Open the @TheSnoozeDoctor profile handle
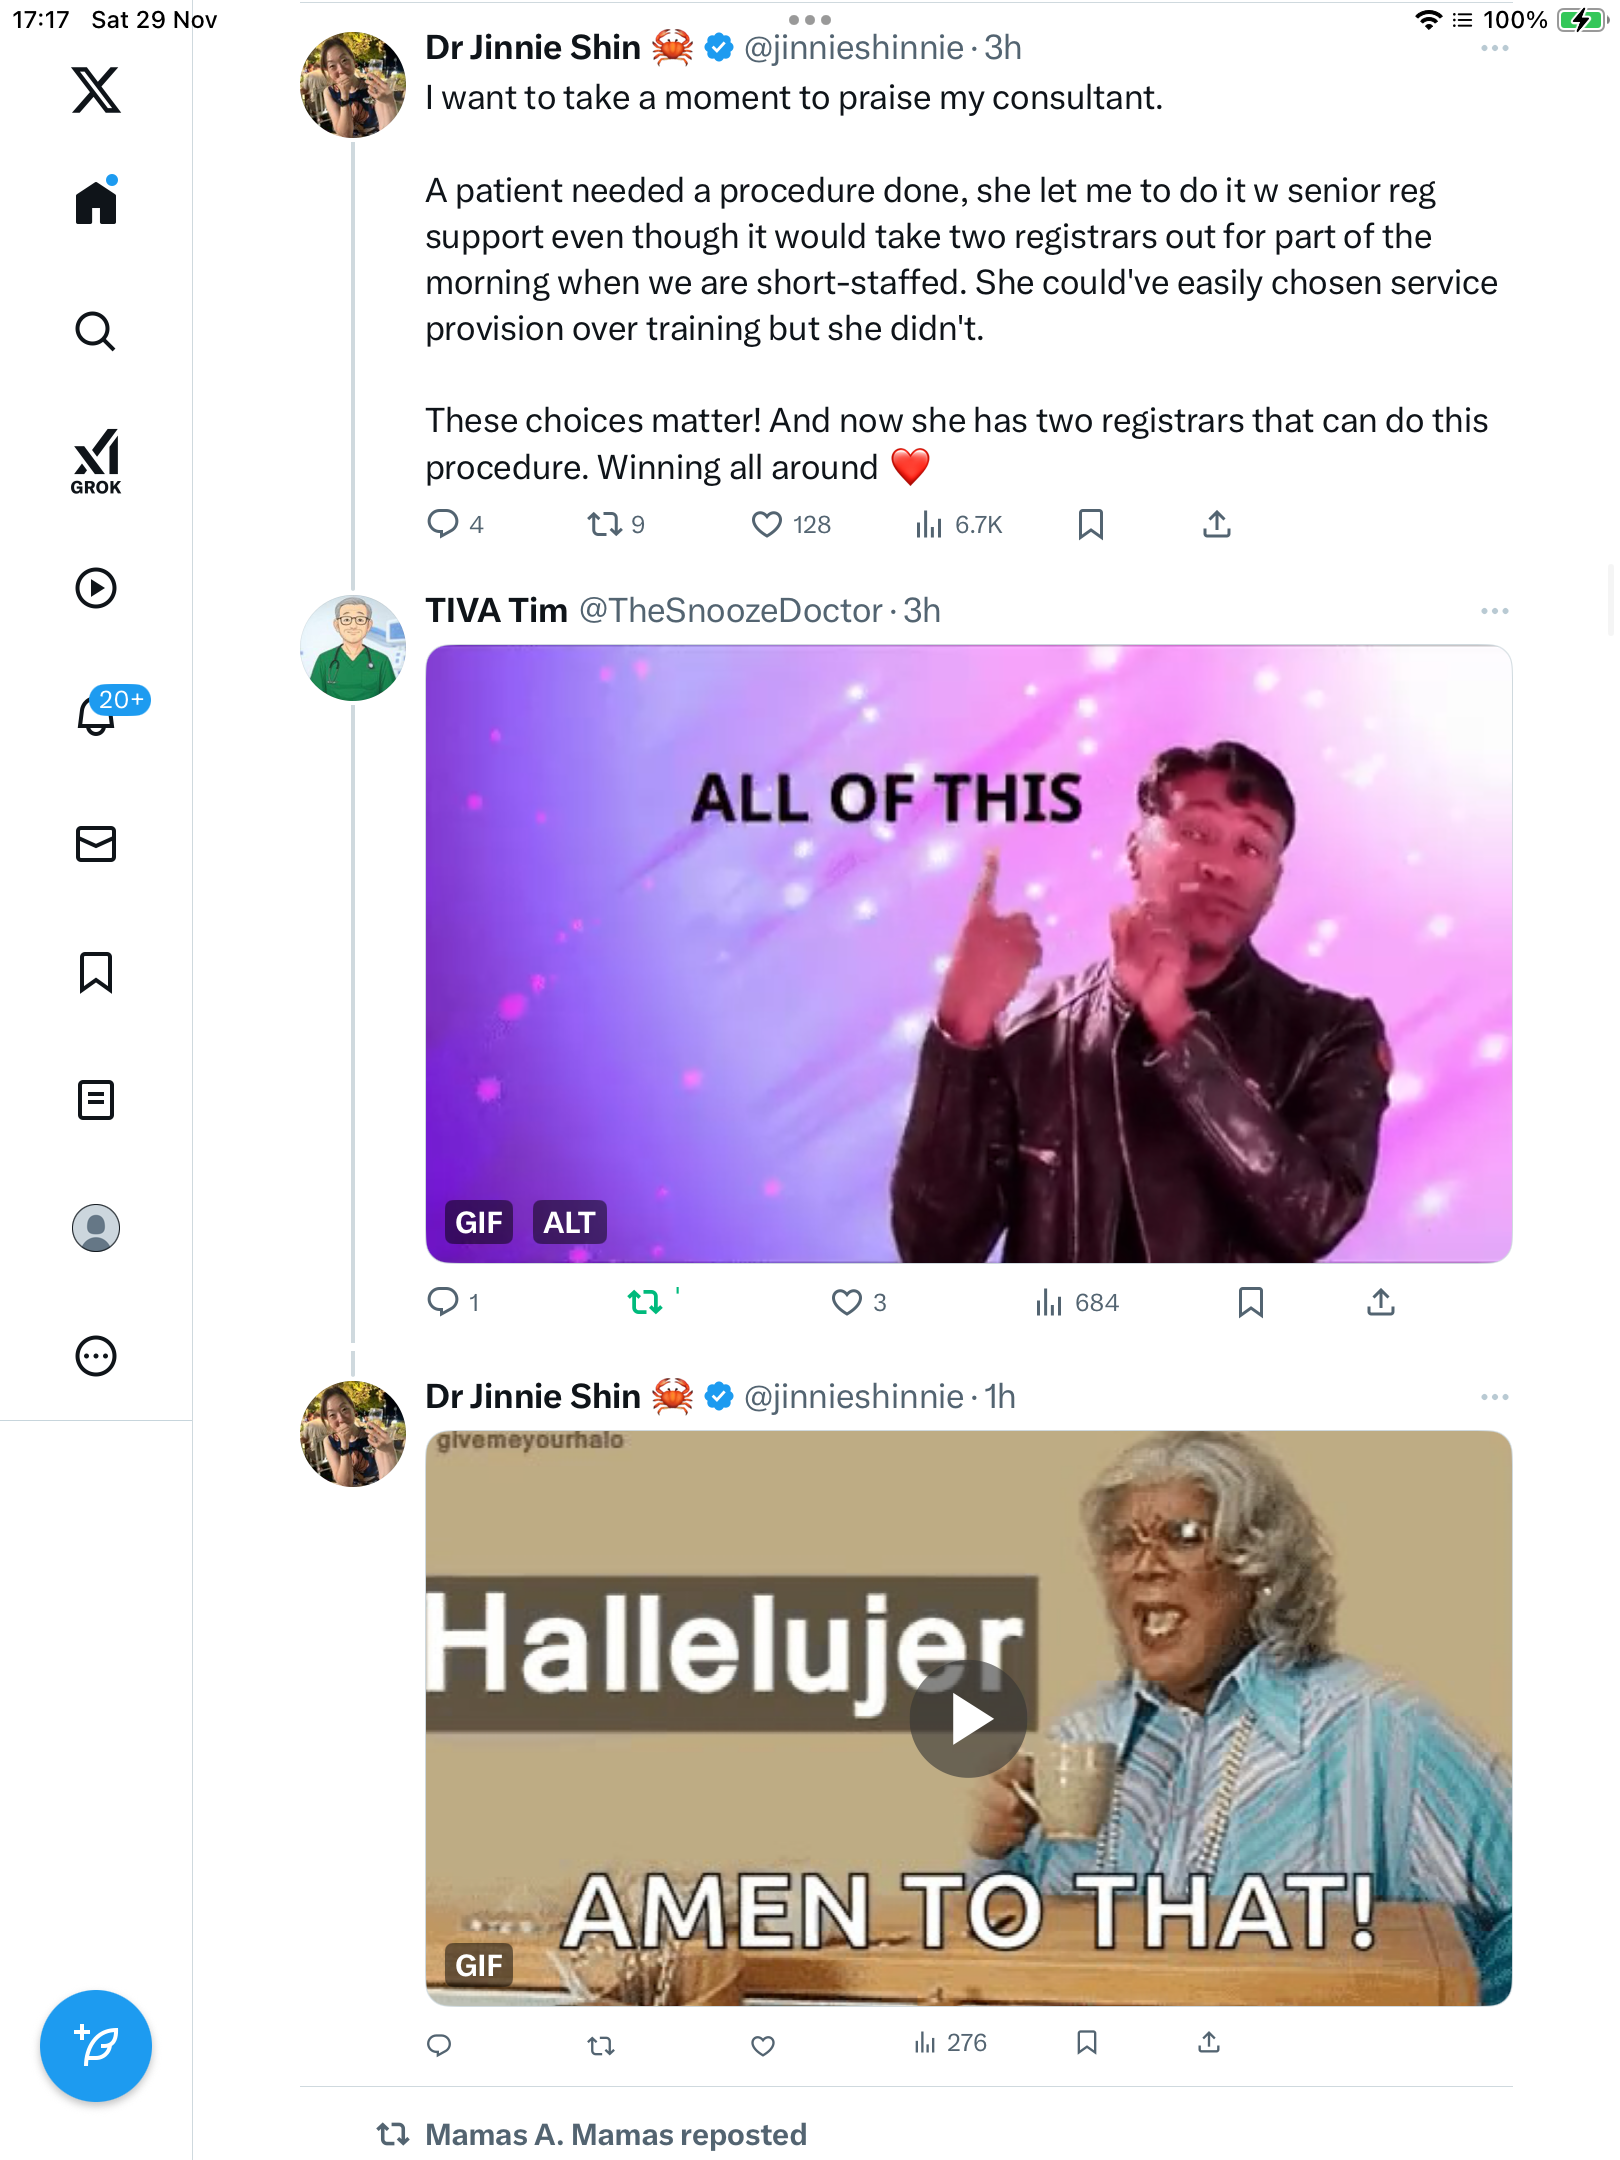Screen dimensions: 1620x2160 (x=730, y=611)
